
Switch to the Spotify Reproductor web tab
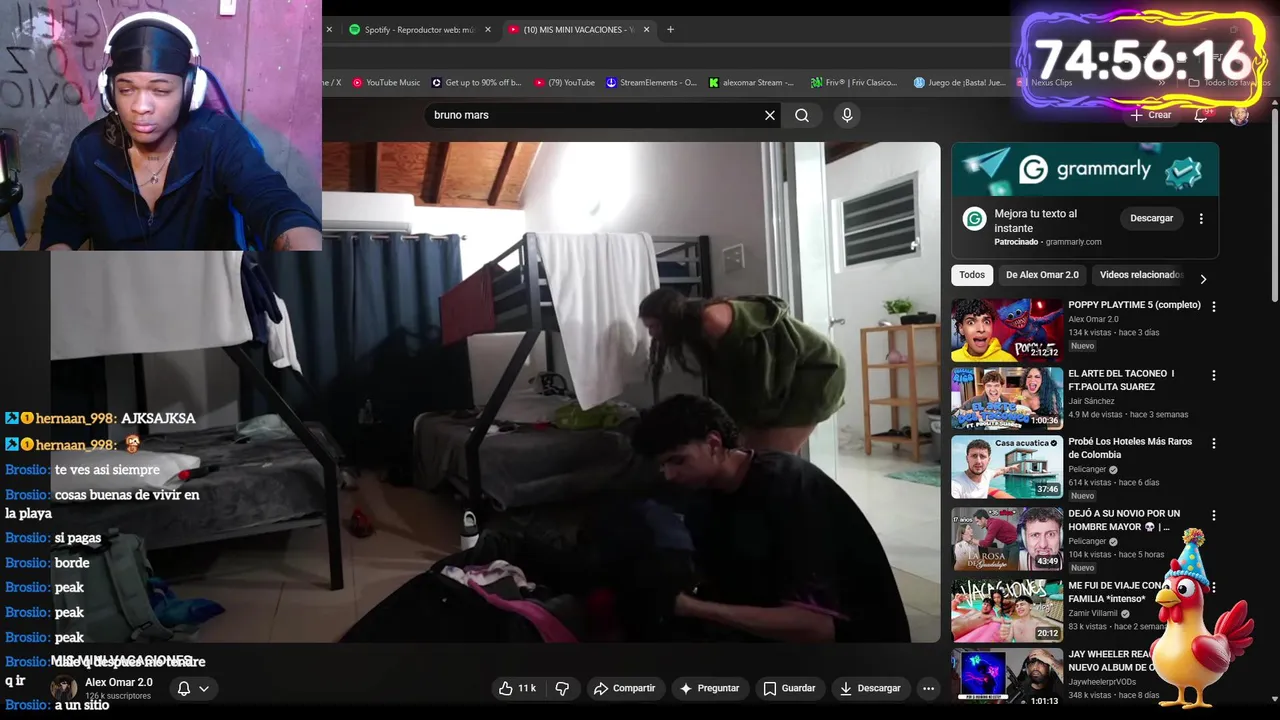point(419,30)
